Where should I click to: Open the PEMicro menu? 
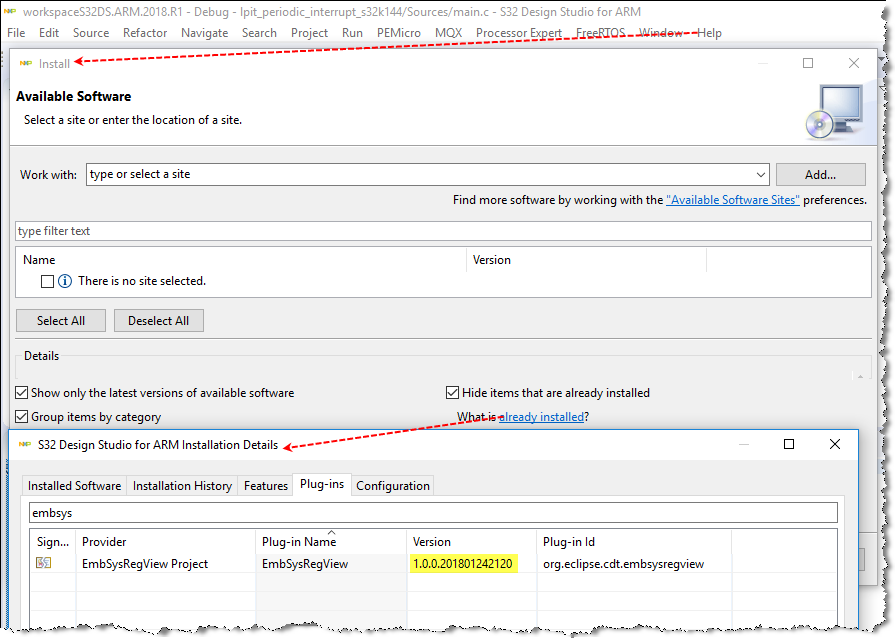coord(398,33)
